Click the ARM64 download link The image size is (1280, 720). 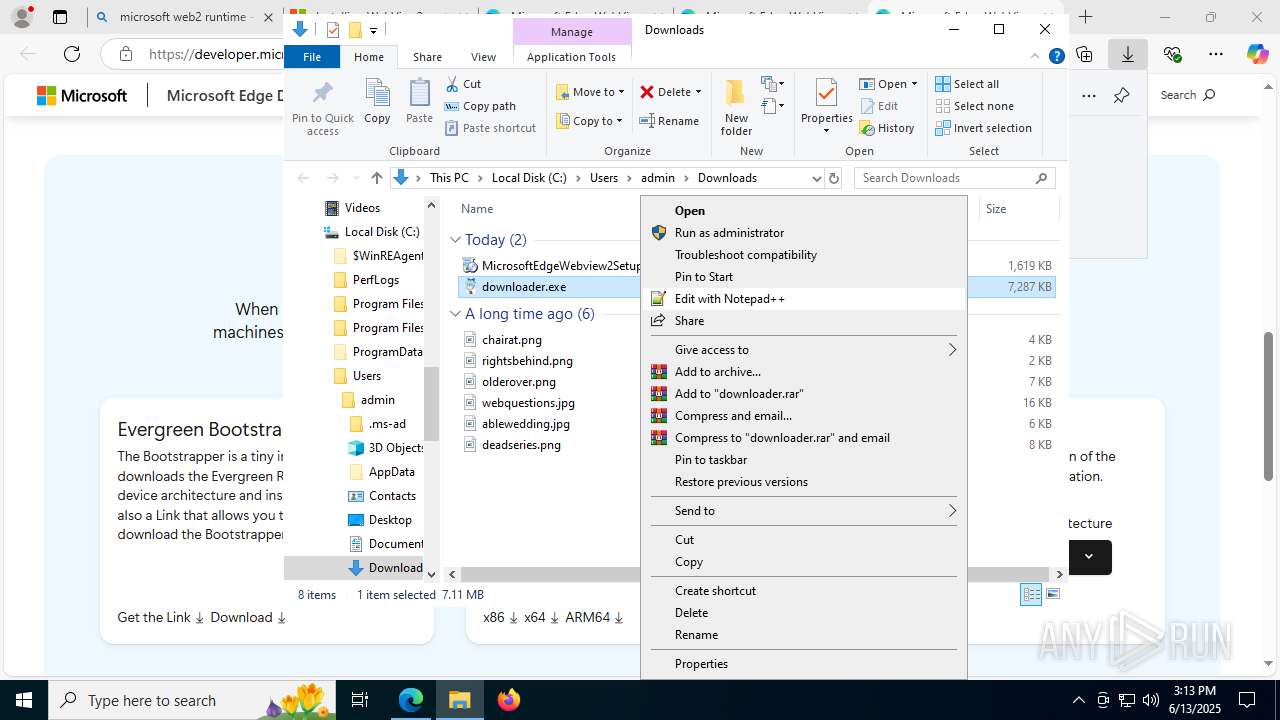click(594, 618)
